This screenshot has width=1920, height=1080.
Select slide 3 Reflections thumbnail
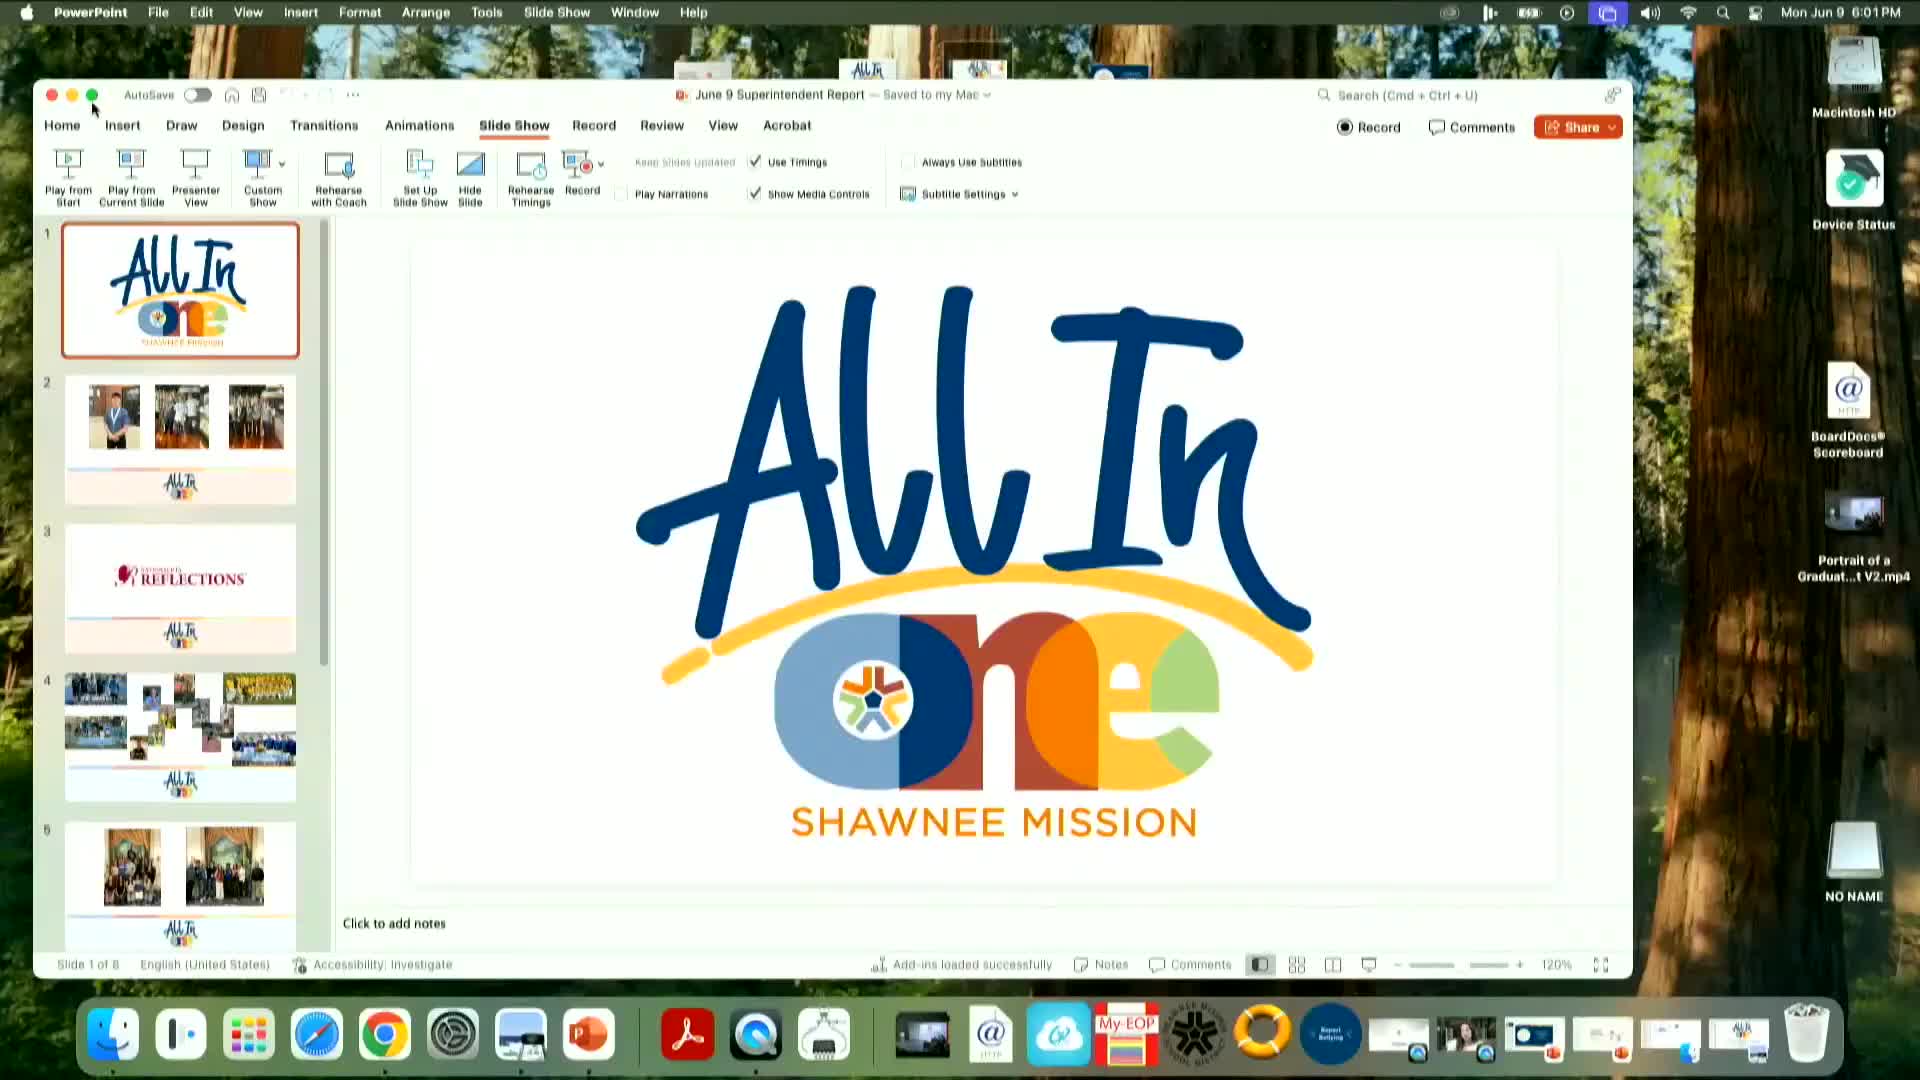[181, 589]
